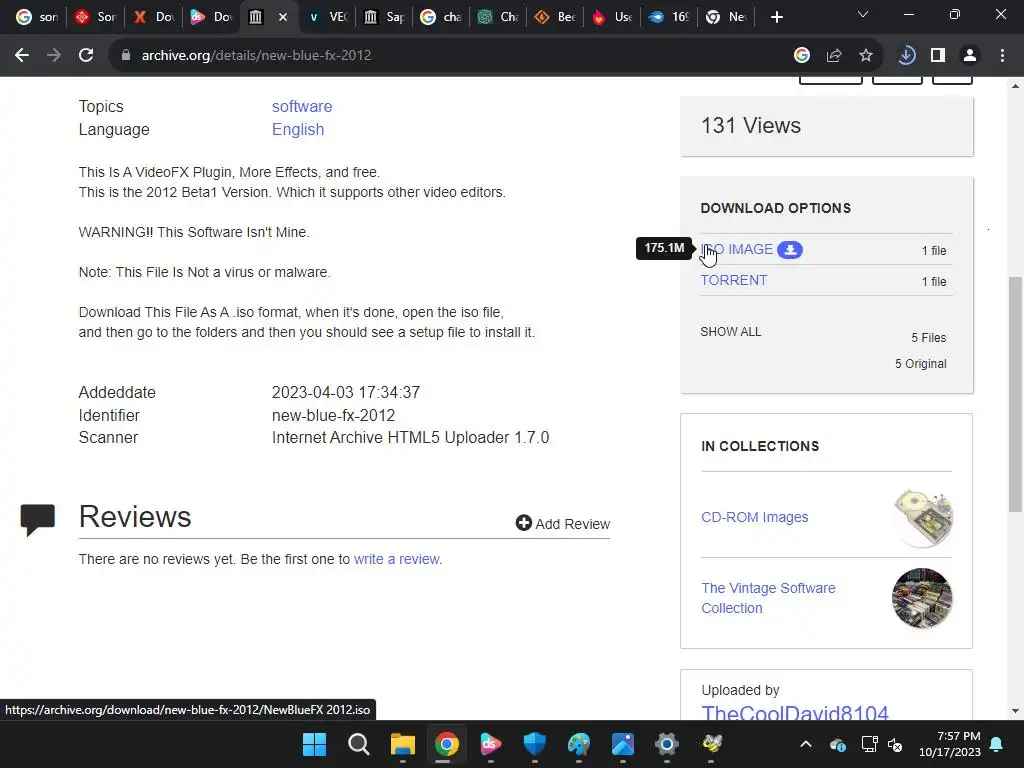Show hidden system tray icons

pos(806,744)
